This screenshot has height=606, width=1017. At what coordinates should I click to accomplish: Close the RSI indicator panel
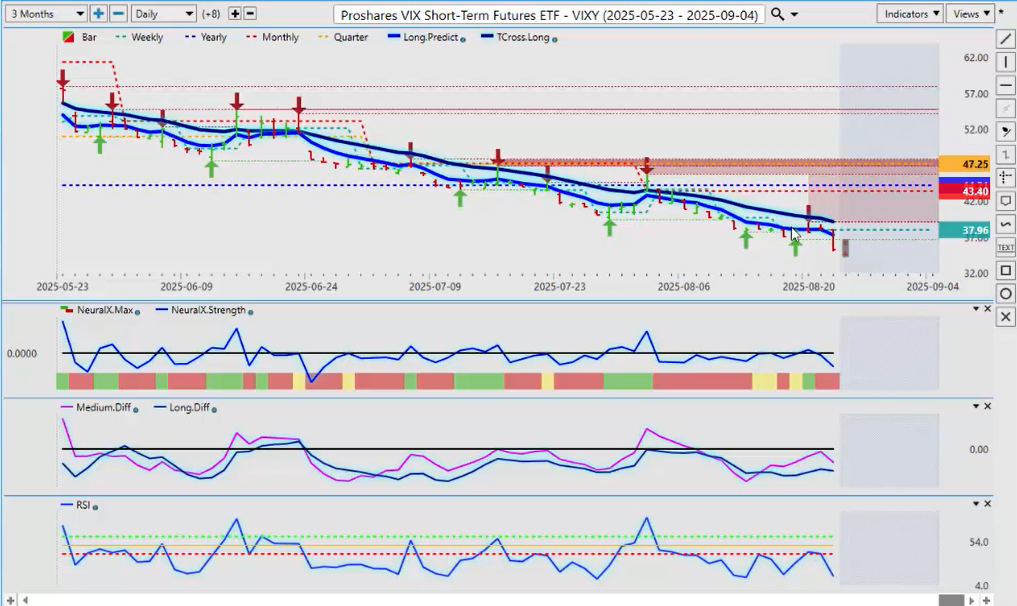[988, 504]
